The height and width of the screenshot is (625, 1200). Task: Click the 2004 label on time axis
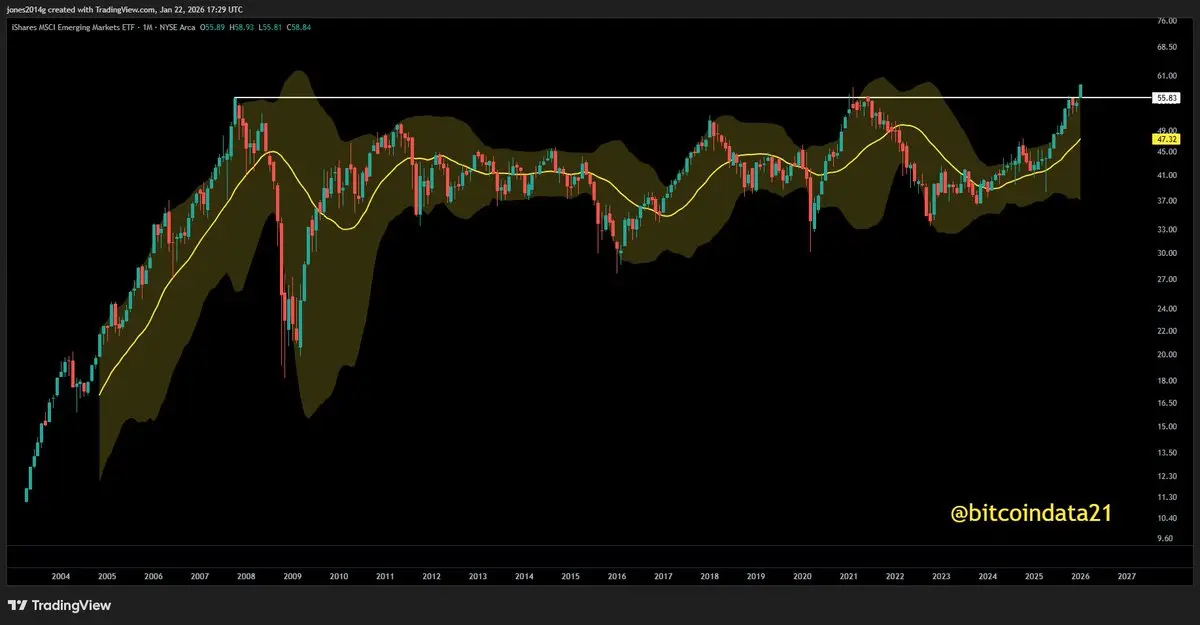pos(60,577)
